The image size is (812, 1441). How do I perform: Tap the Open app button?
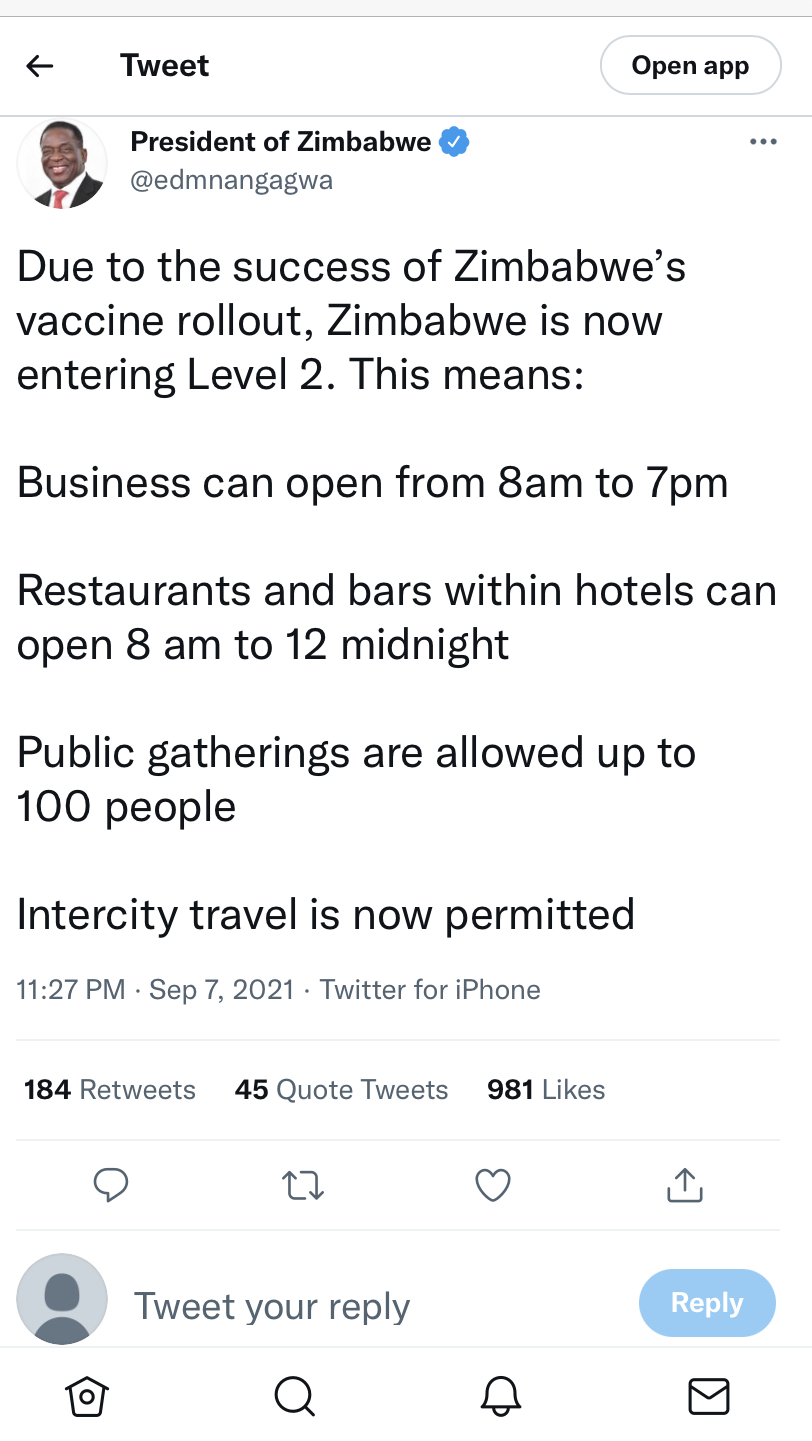[x=690, y=66]
